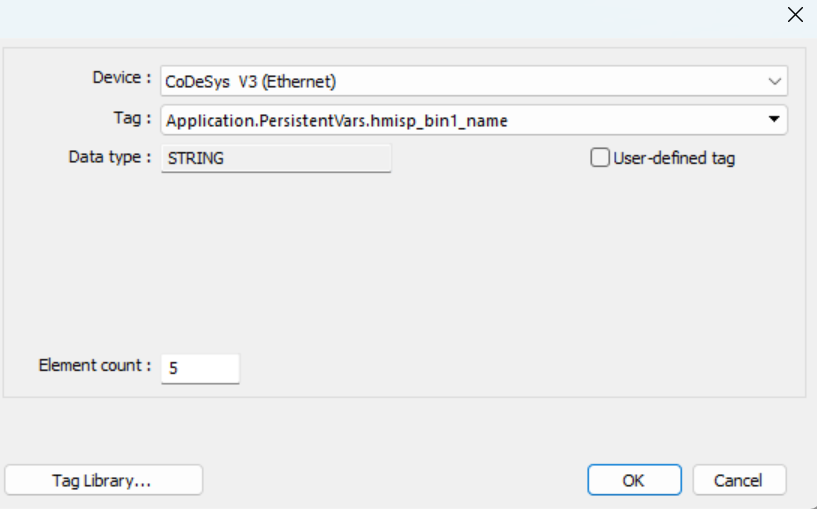This screenshot has height=509, width=817.
Task: Click the 'Element count :' label
Action: pos(95,365)
